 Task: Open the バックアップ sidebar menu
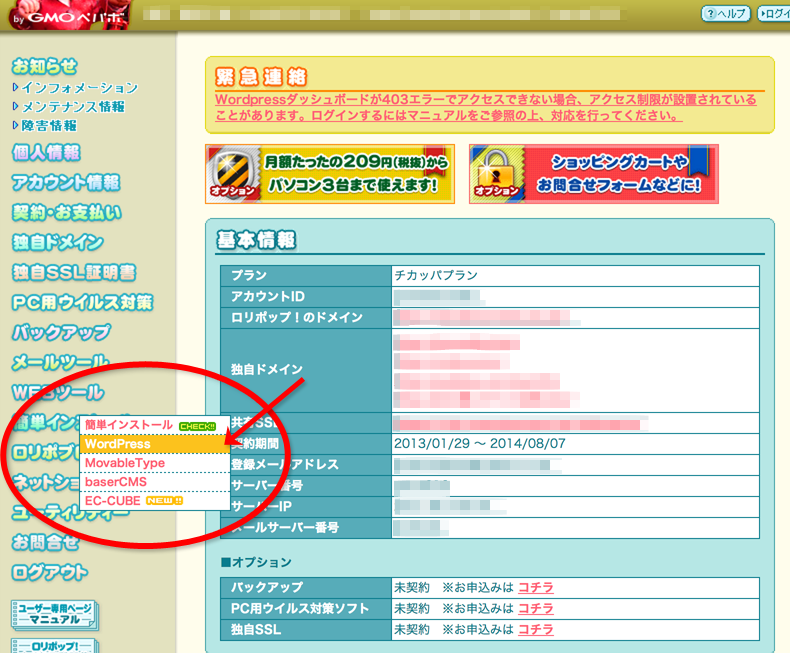click(x=61, y=332)
